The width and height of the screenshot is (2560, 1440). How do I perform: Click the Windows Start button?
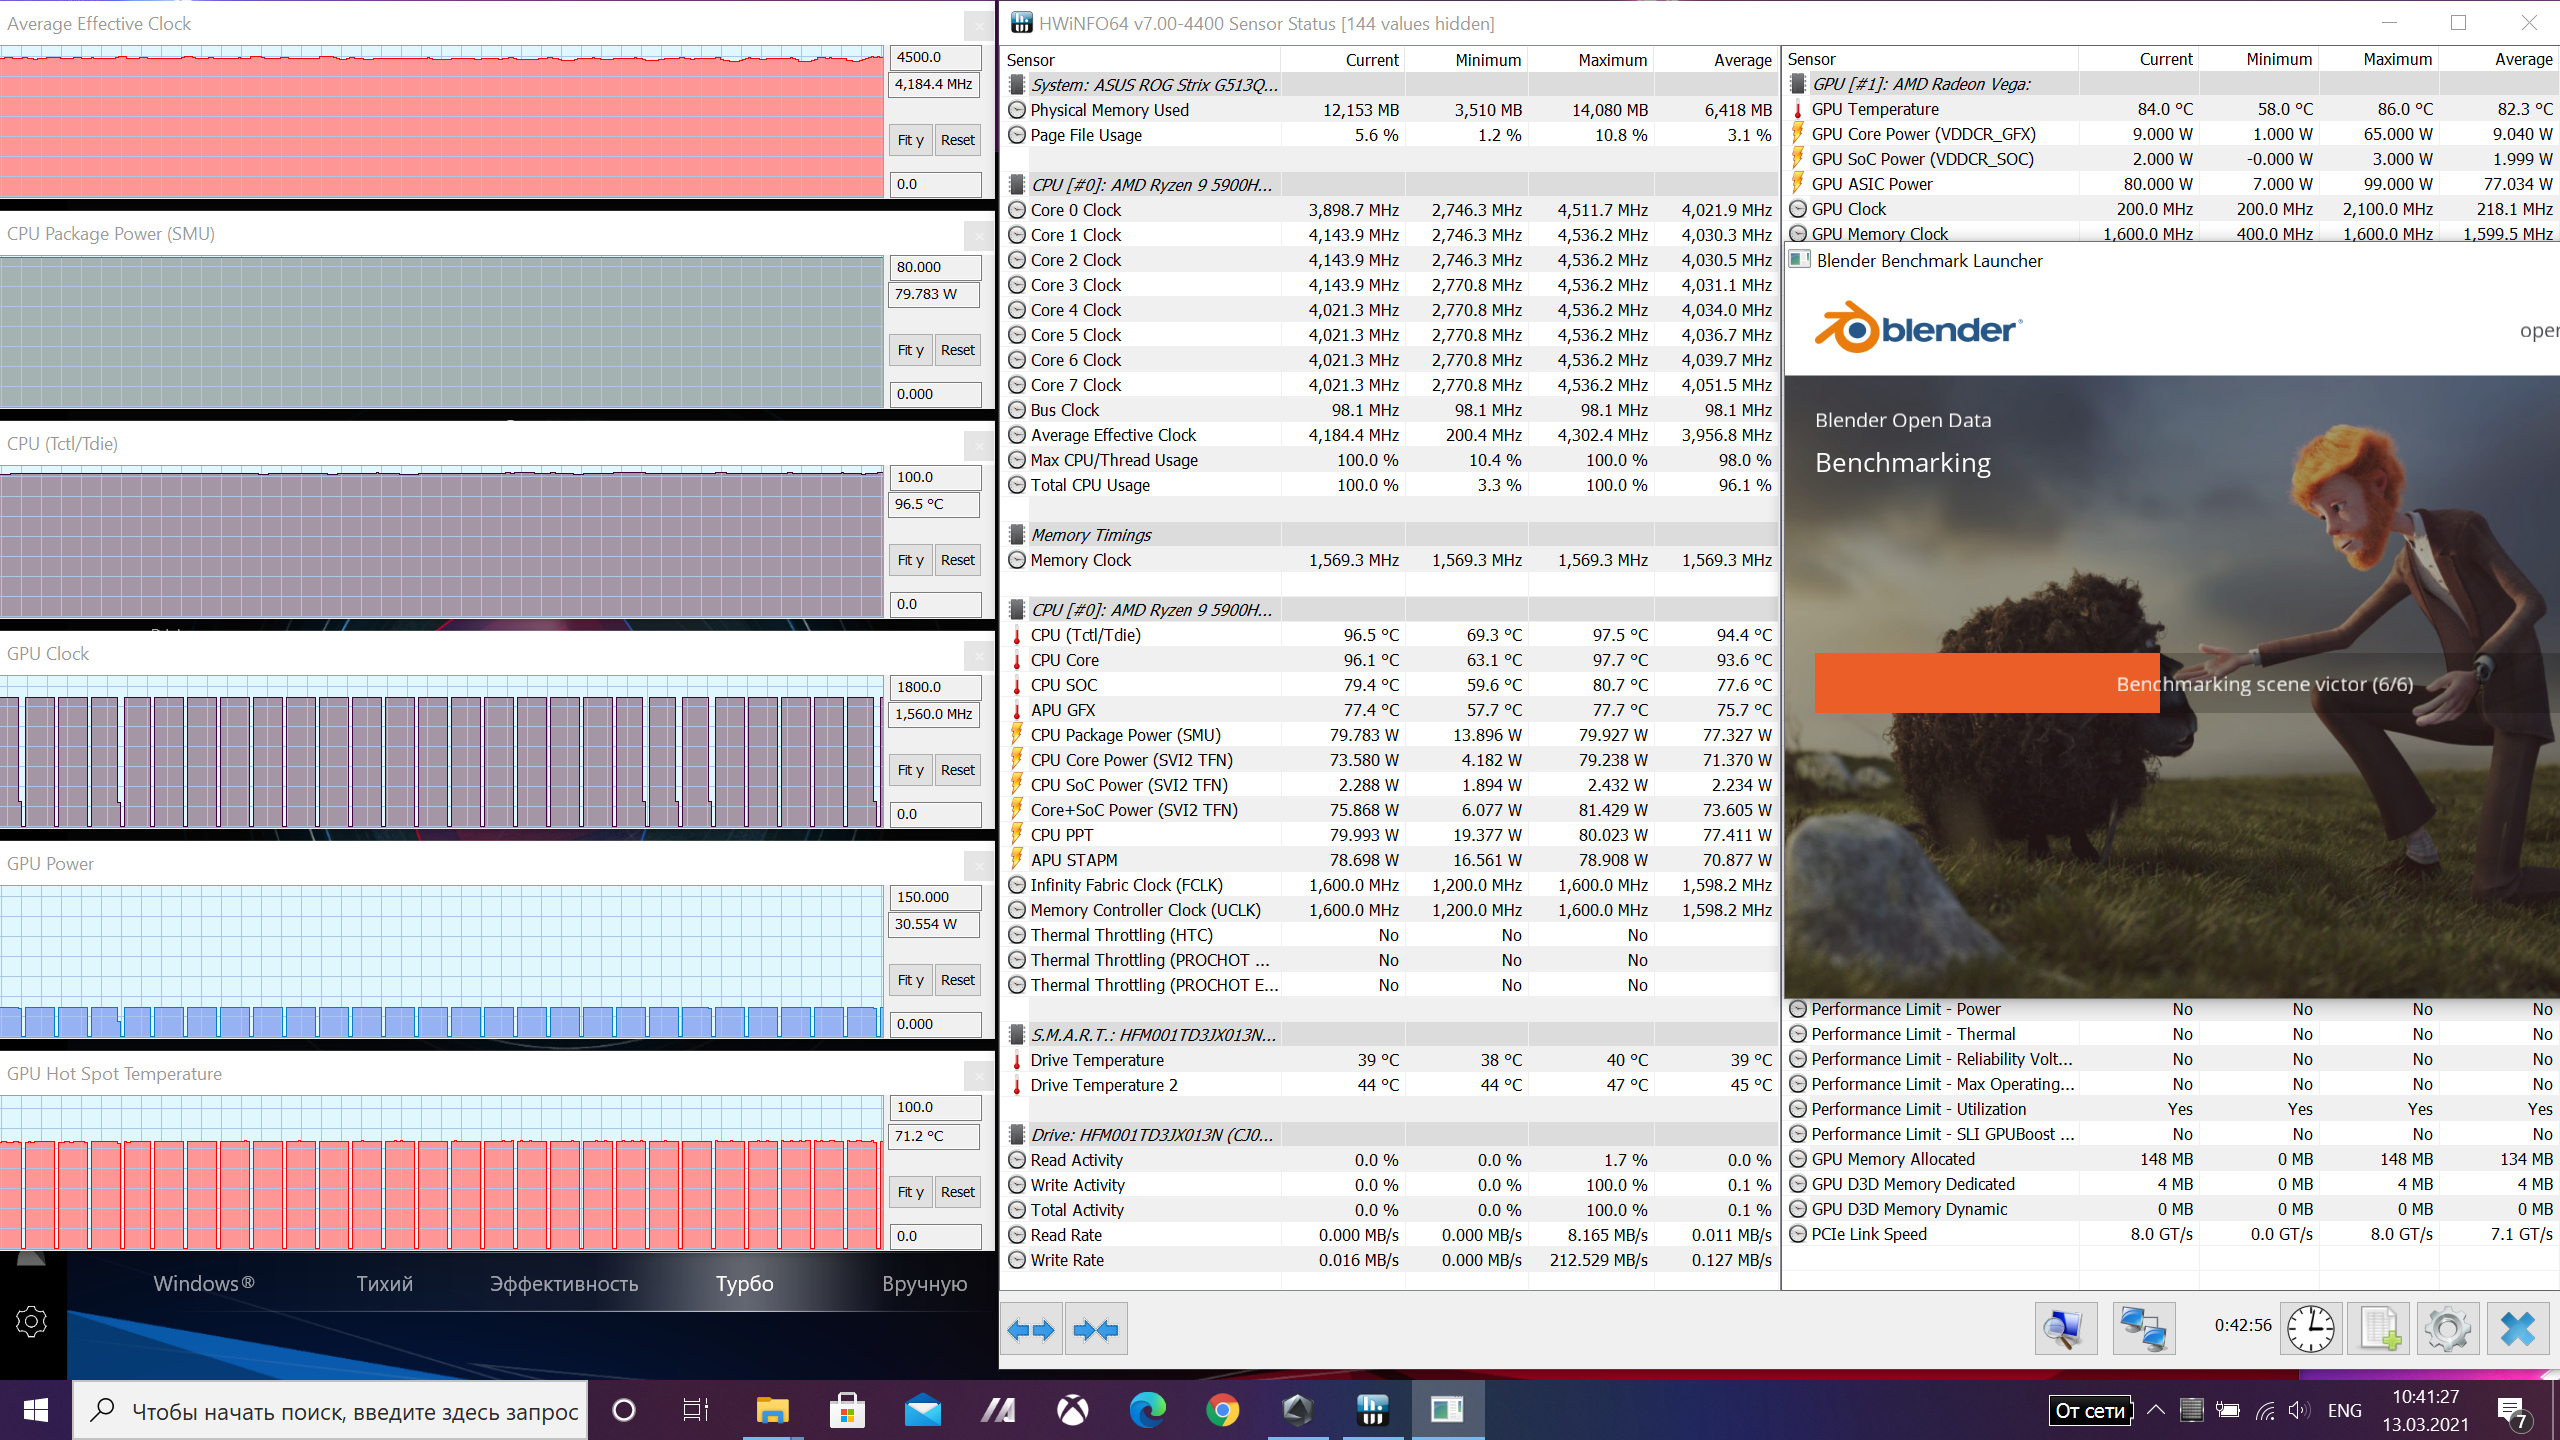pos(35,1411)
